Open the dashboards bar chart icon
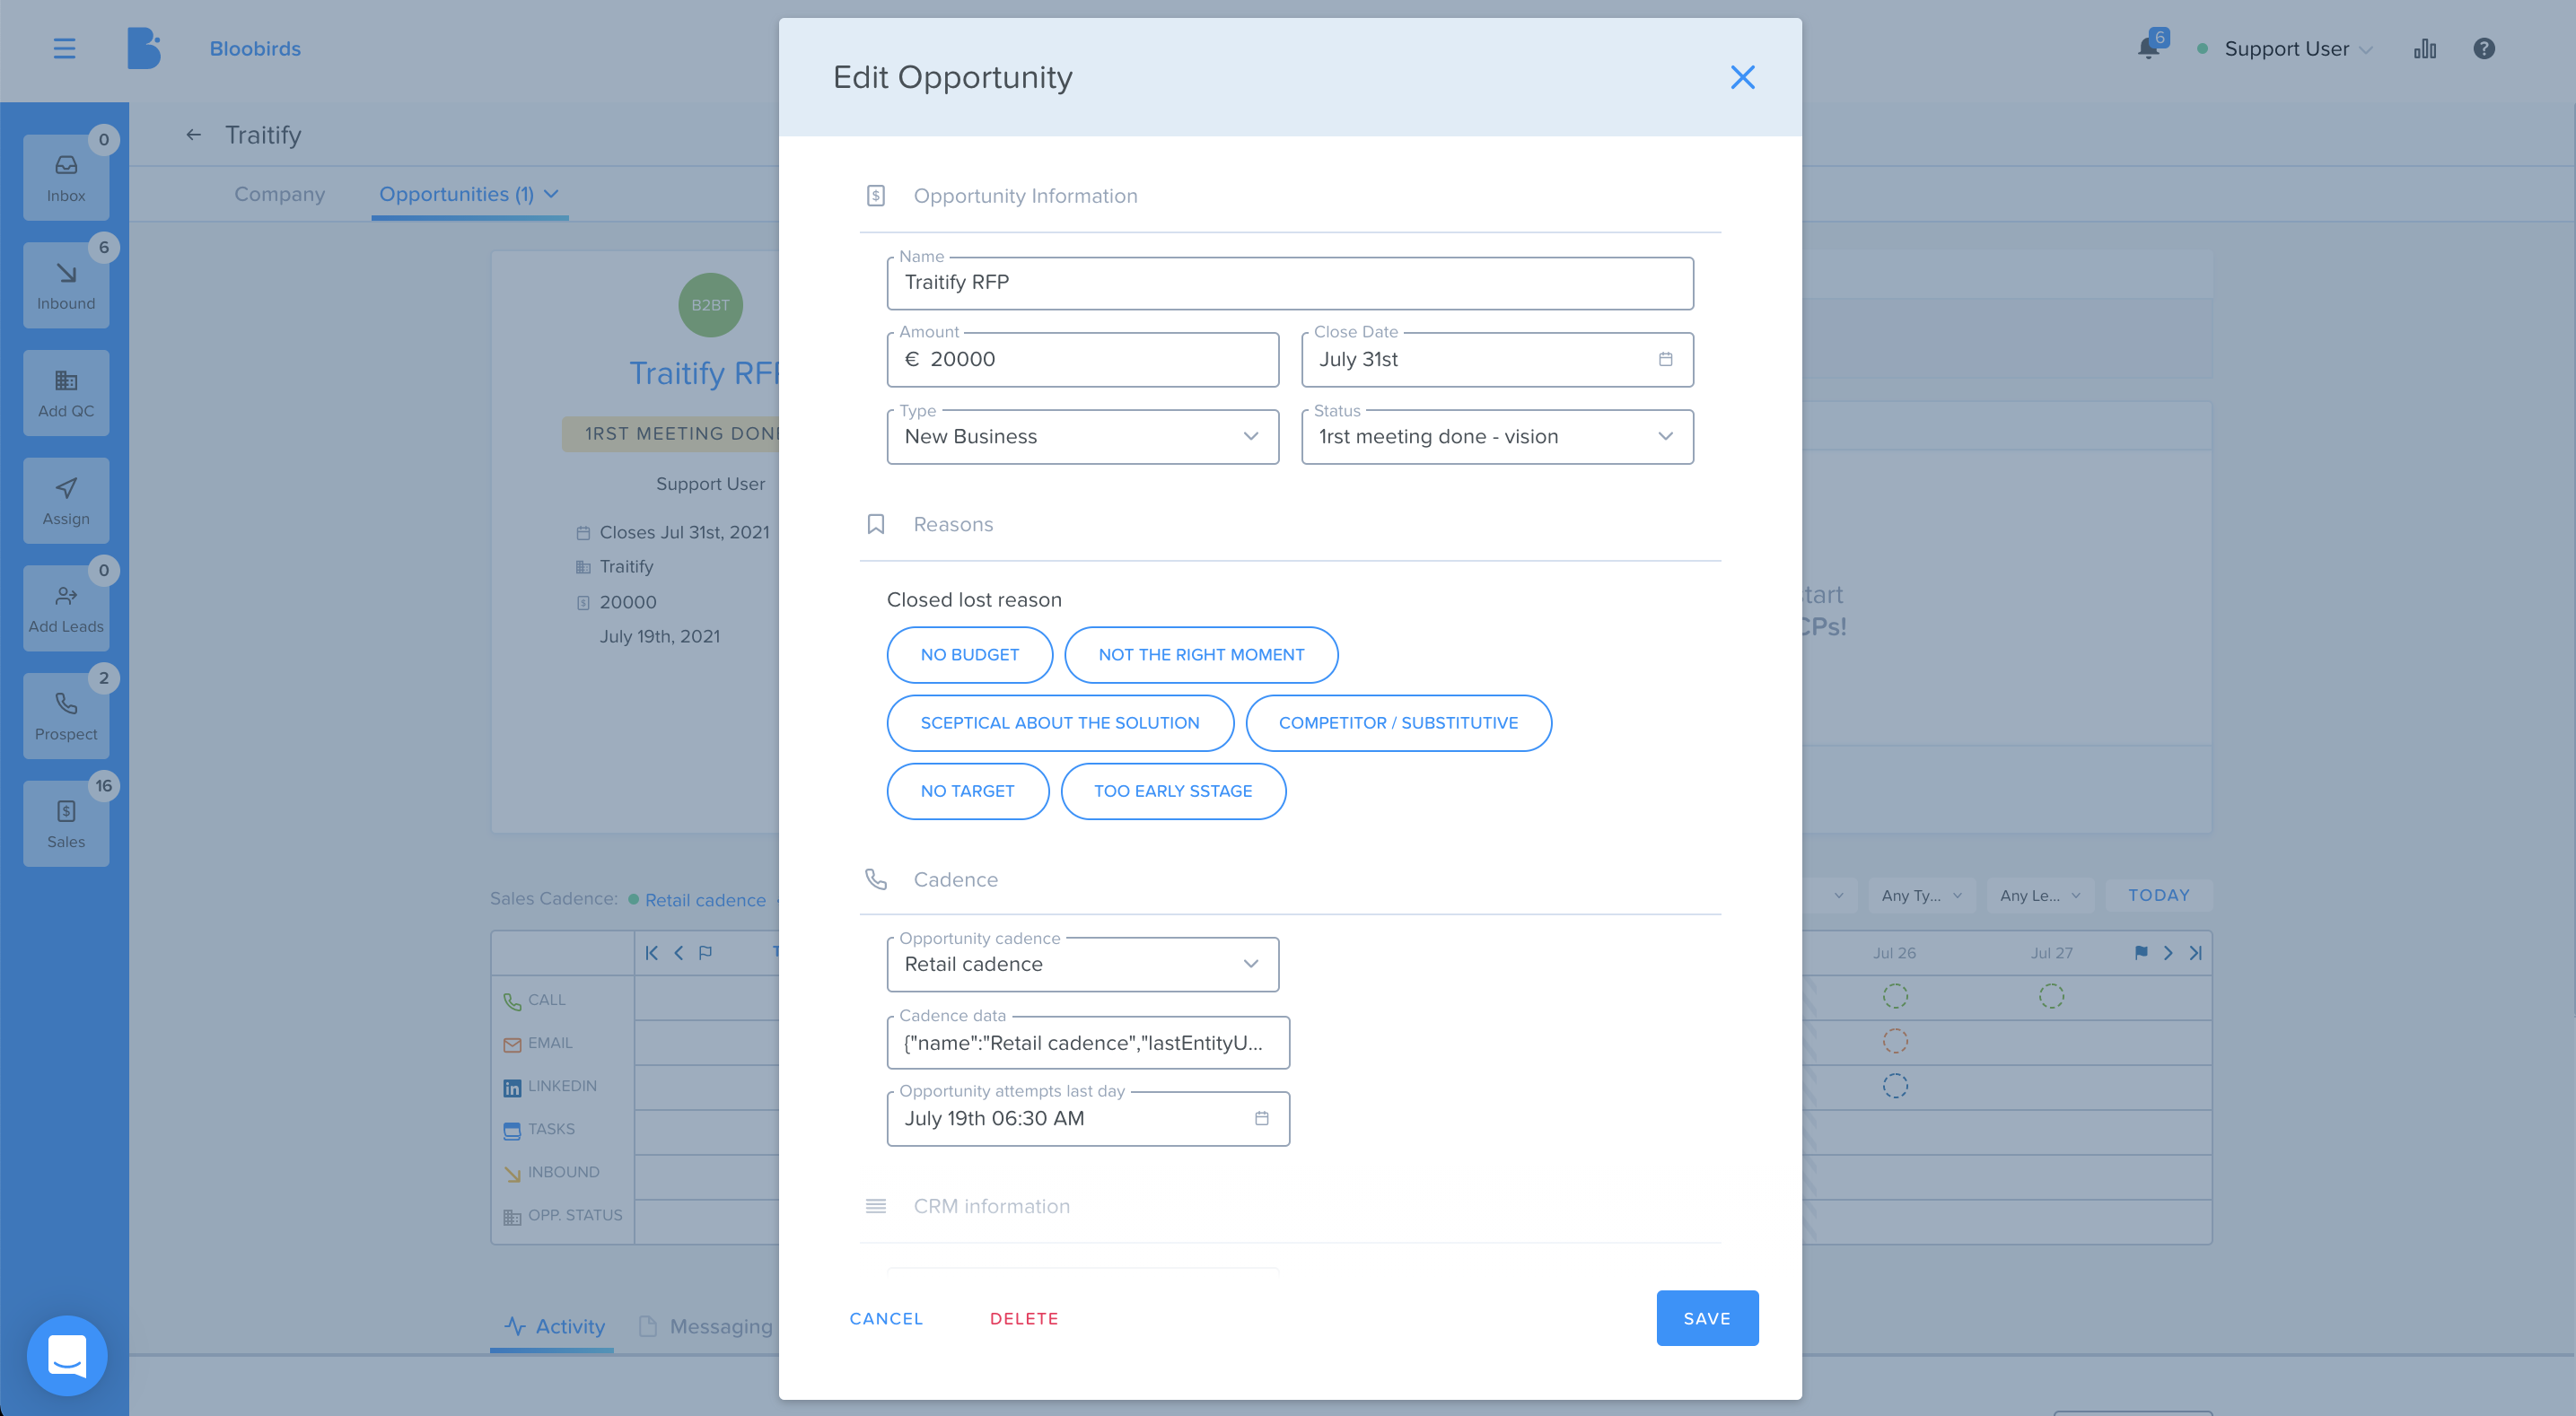2576x1416 pixels. coord(2425,48)
